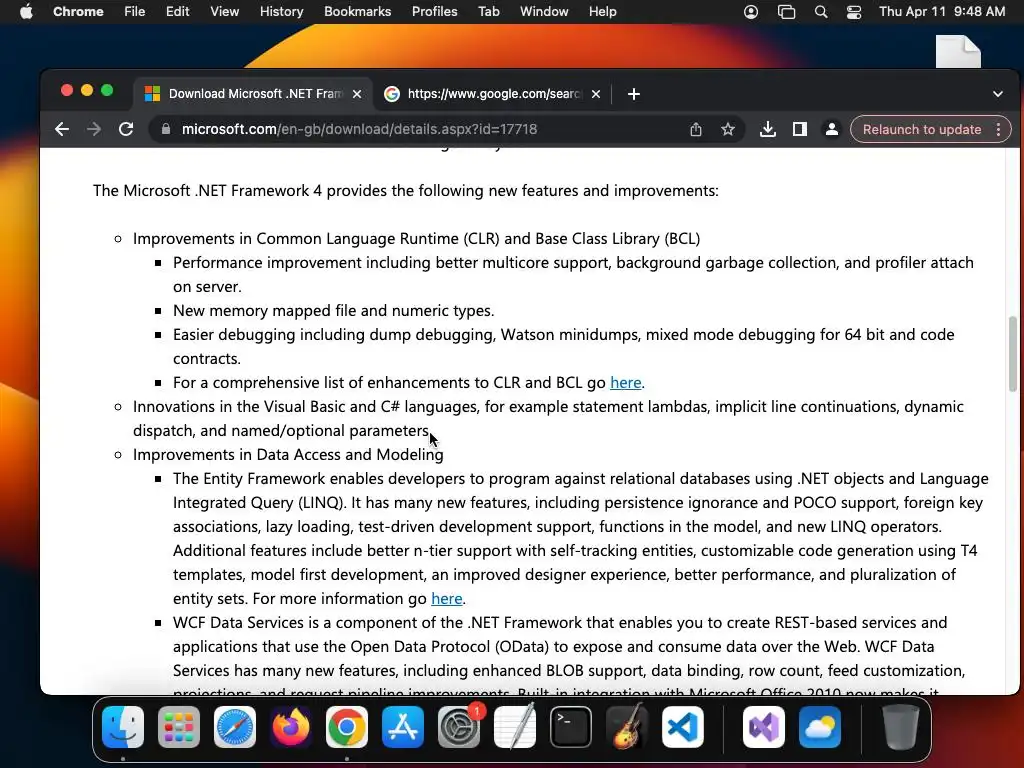Image resolution: width=1024 pixels, height=768 pixels.
Task: Open the 'here' link after entity sets information
Action: point(447,599)
